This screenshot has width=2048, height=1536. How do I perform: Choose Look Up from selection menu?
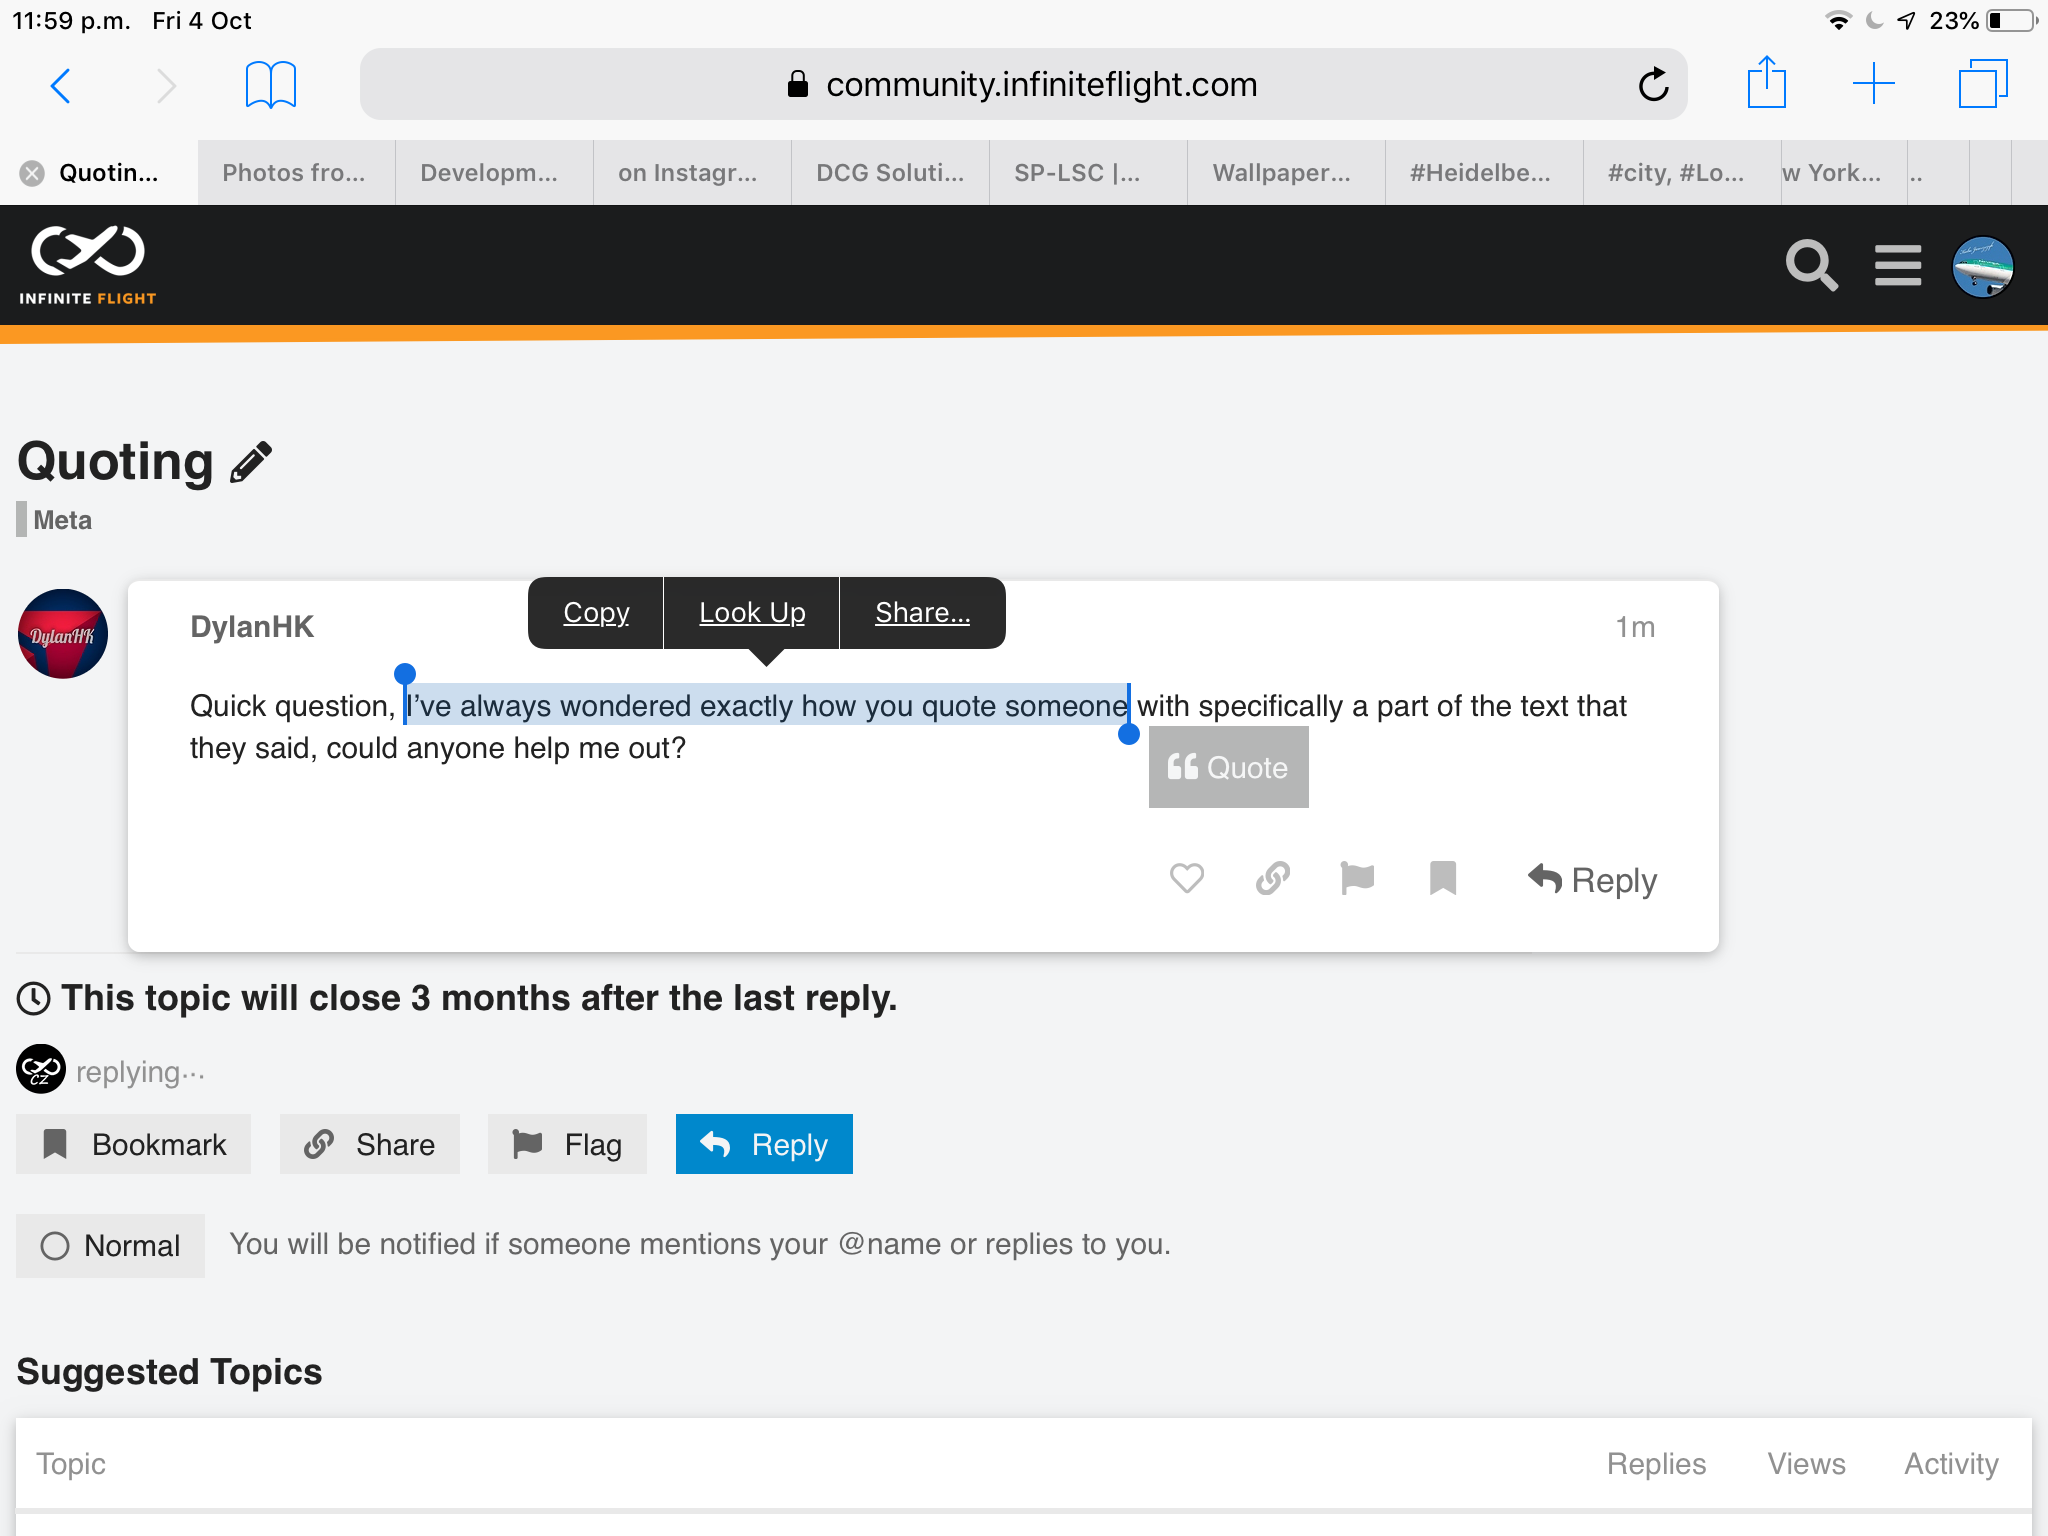752,612
